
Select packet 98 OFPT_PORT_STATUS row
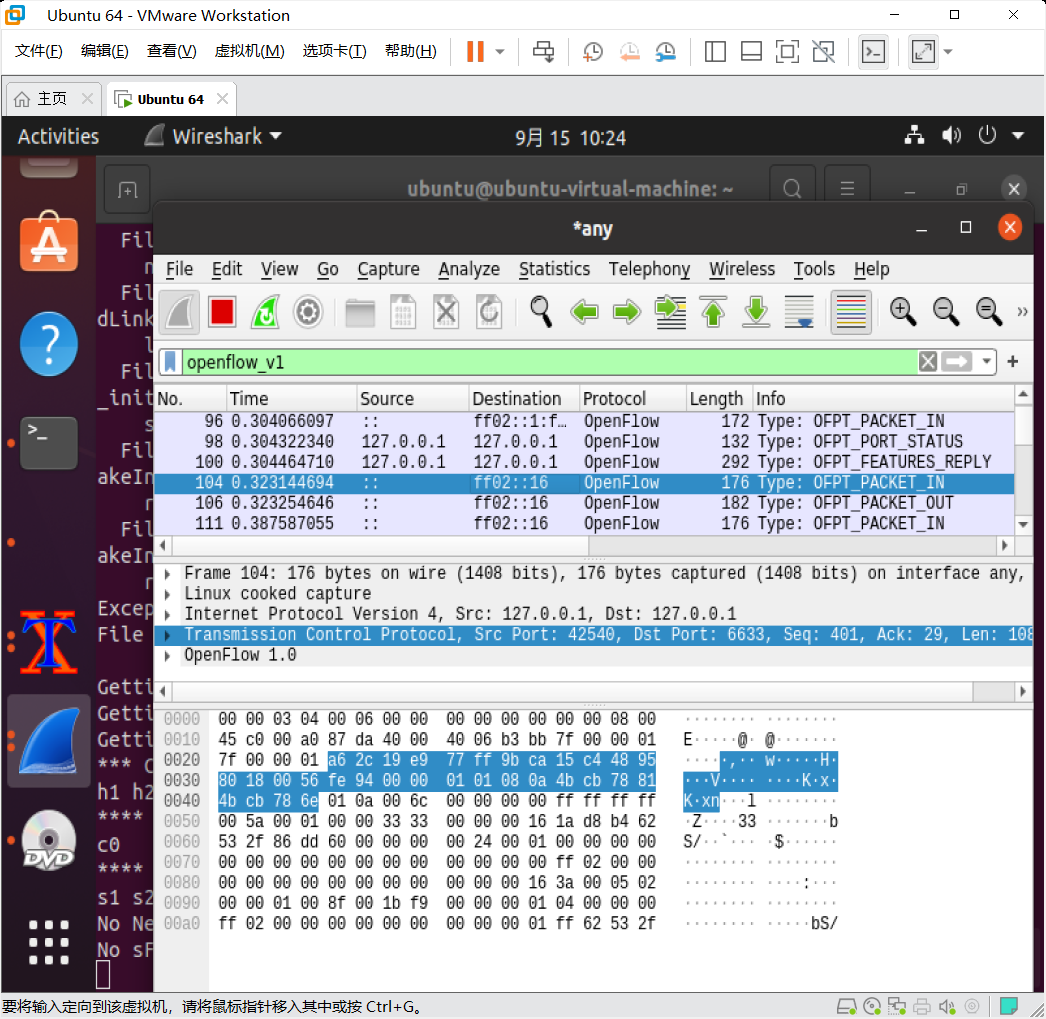584,441
